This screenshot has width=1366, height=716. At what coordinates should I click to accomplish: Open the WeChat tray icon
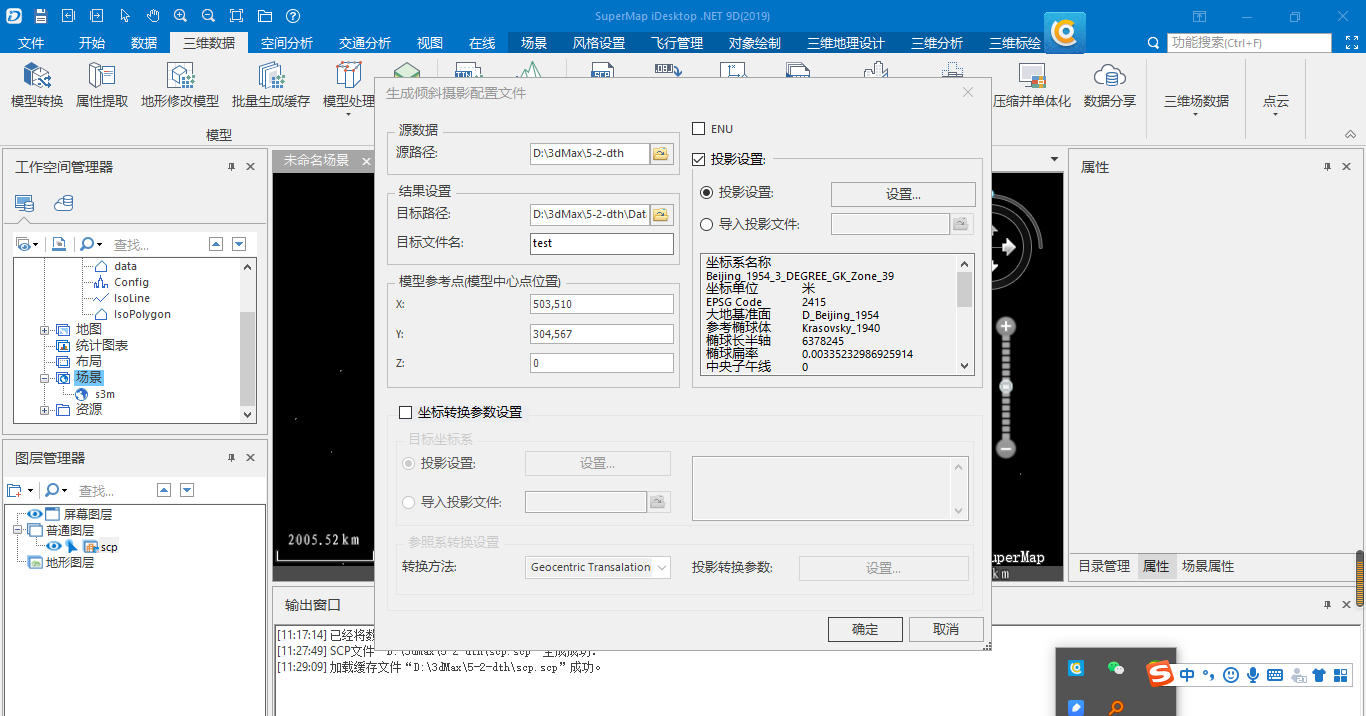(x=1115, y=668)
